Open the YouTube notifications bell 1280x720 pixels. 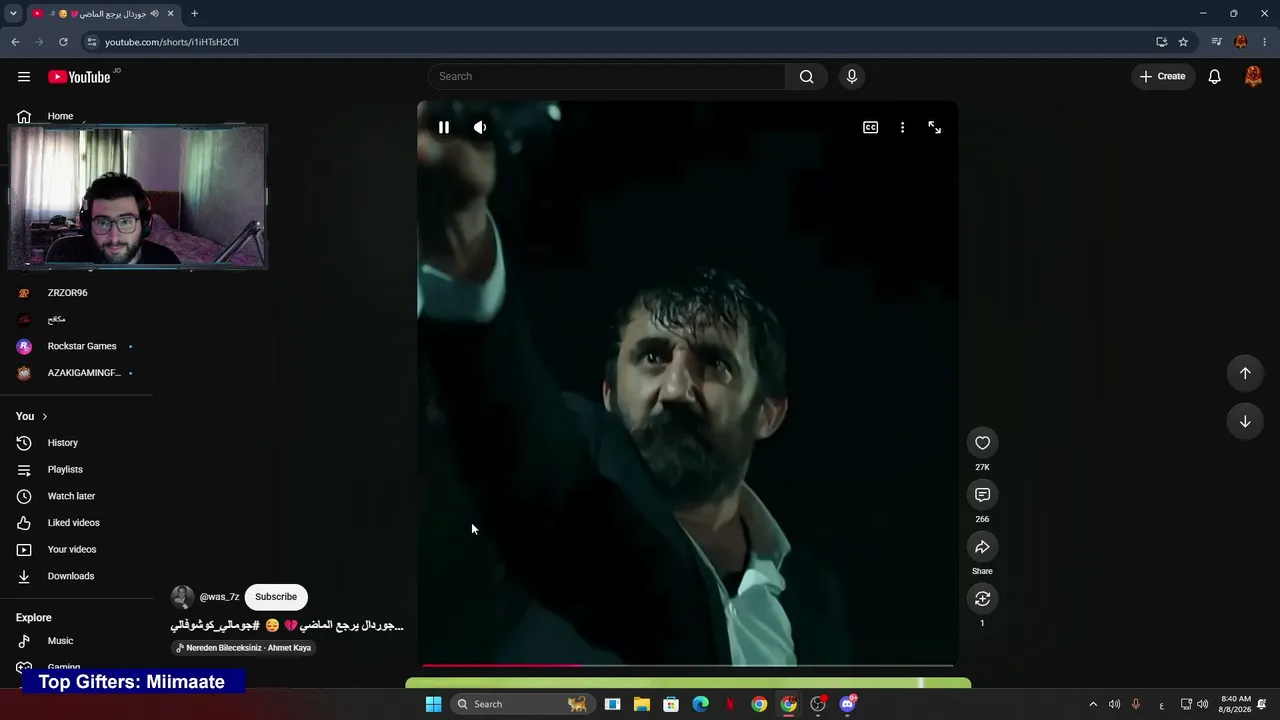[1214, 77]
